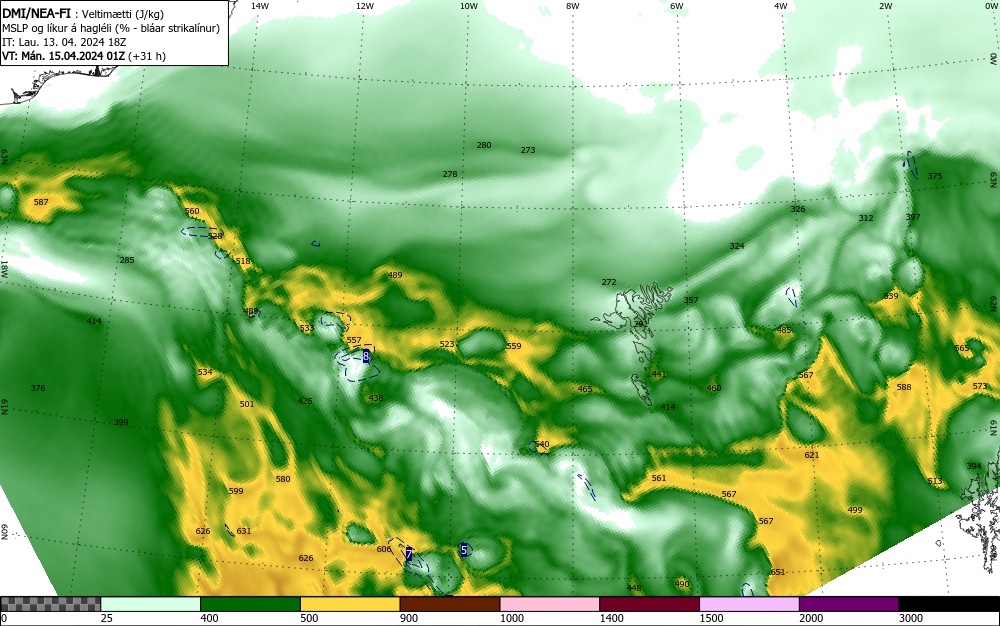Image resolution: width=1000 pixels, height=626 pixels.
Task: Click the map value 621
Action: pyautogui.click(x=812, y=455)
